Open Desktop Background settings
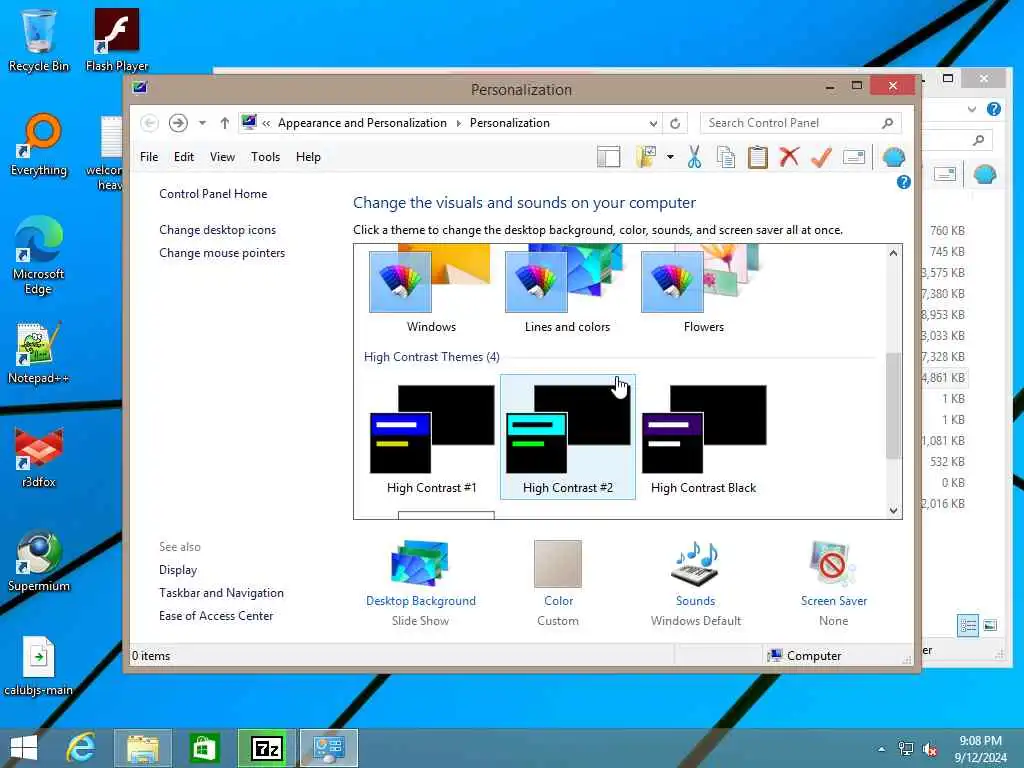This screenshot has width=1024, height=768. click(421, 582)
